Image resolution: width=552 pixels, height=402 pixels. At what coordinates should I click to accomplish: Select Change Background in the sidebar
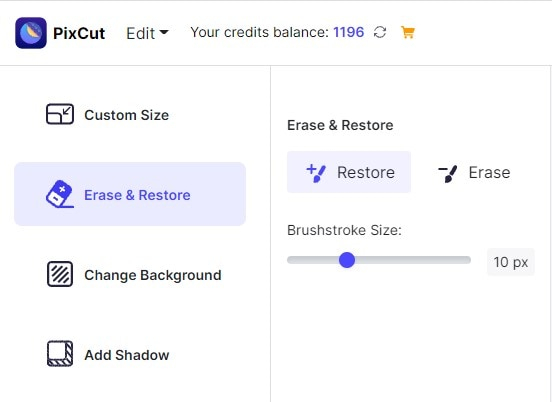(x=130, y=274)
